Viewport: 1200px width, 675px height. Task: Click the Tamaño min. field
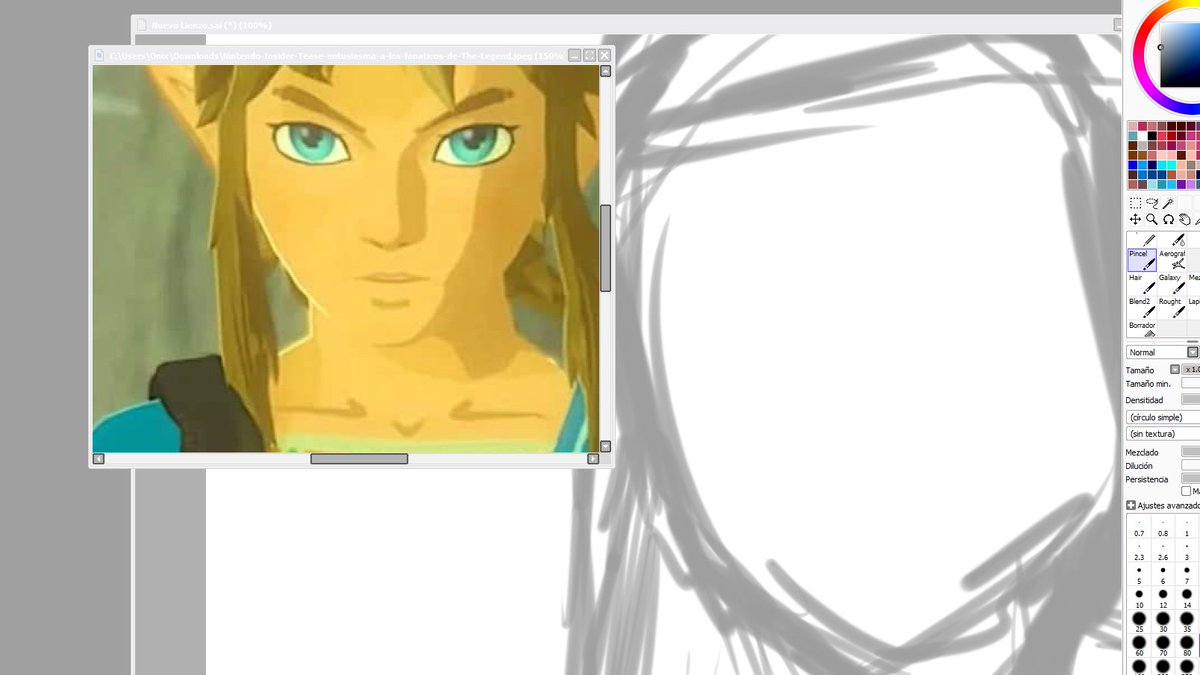1191,383
